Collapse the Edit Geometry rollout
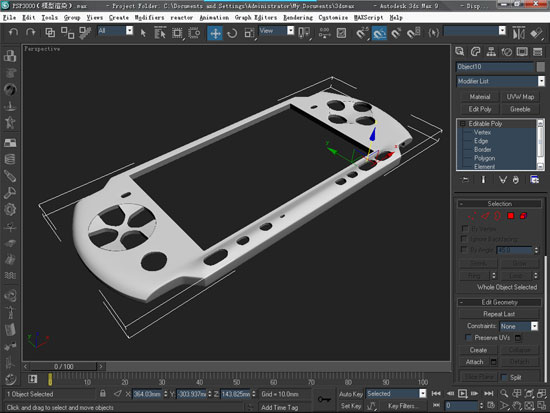 [x=462, y=302]
